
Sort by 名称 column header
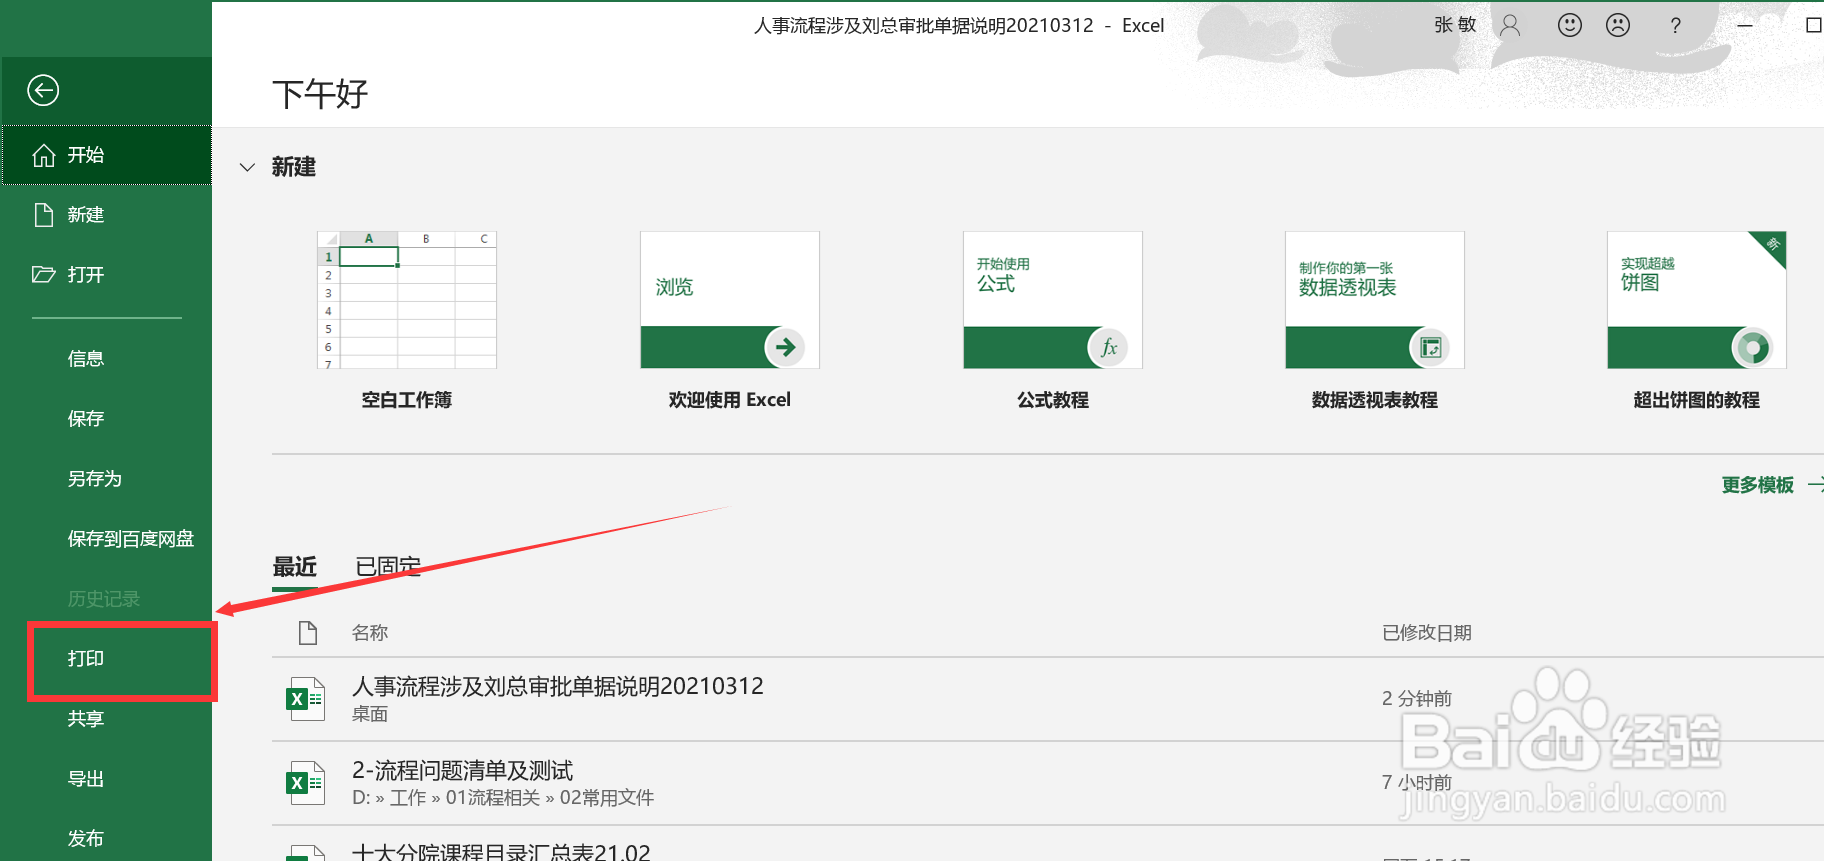point(370,633)
